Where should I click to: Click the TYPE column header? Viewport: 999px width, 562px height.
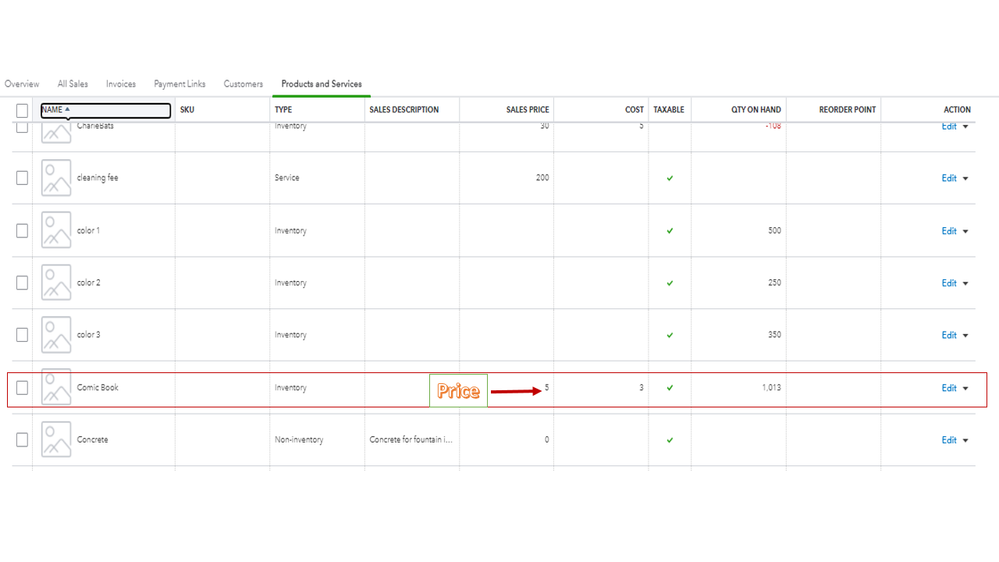tap(283, 110)
